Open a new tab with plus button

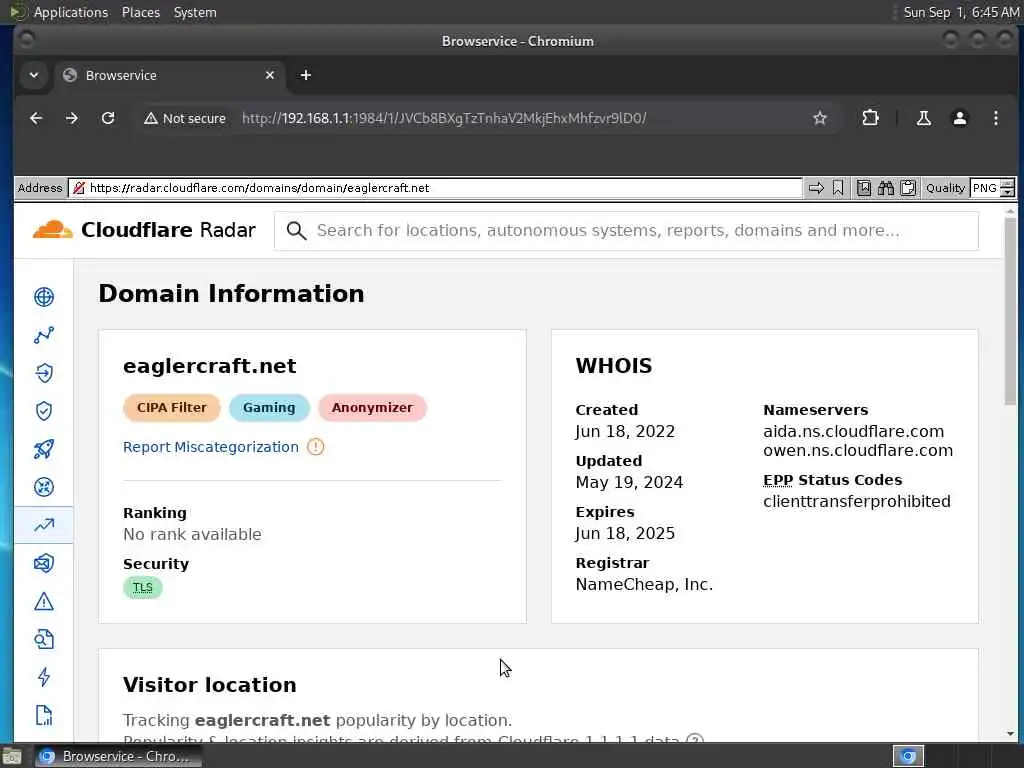coord(306,75)
